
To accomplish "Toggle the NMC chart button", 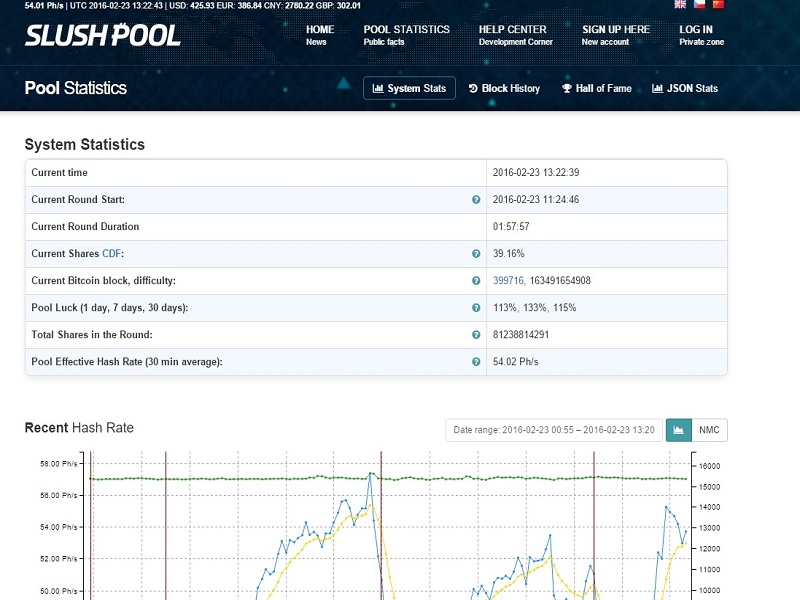I will pyautogui.click(x=709, y=430).
